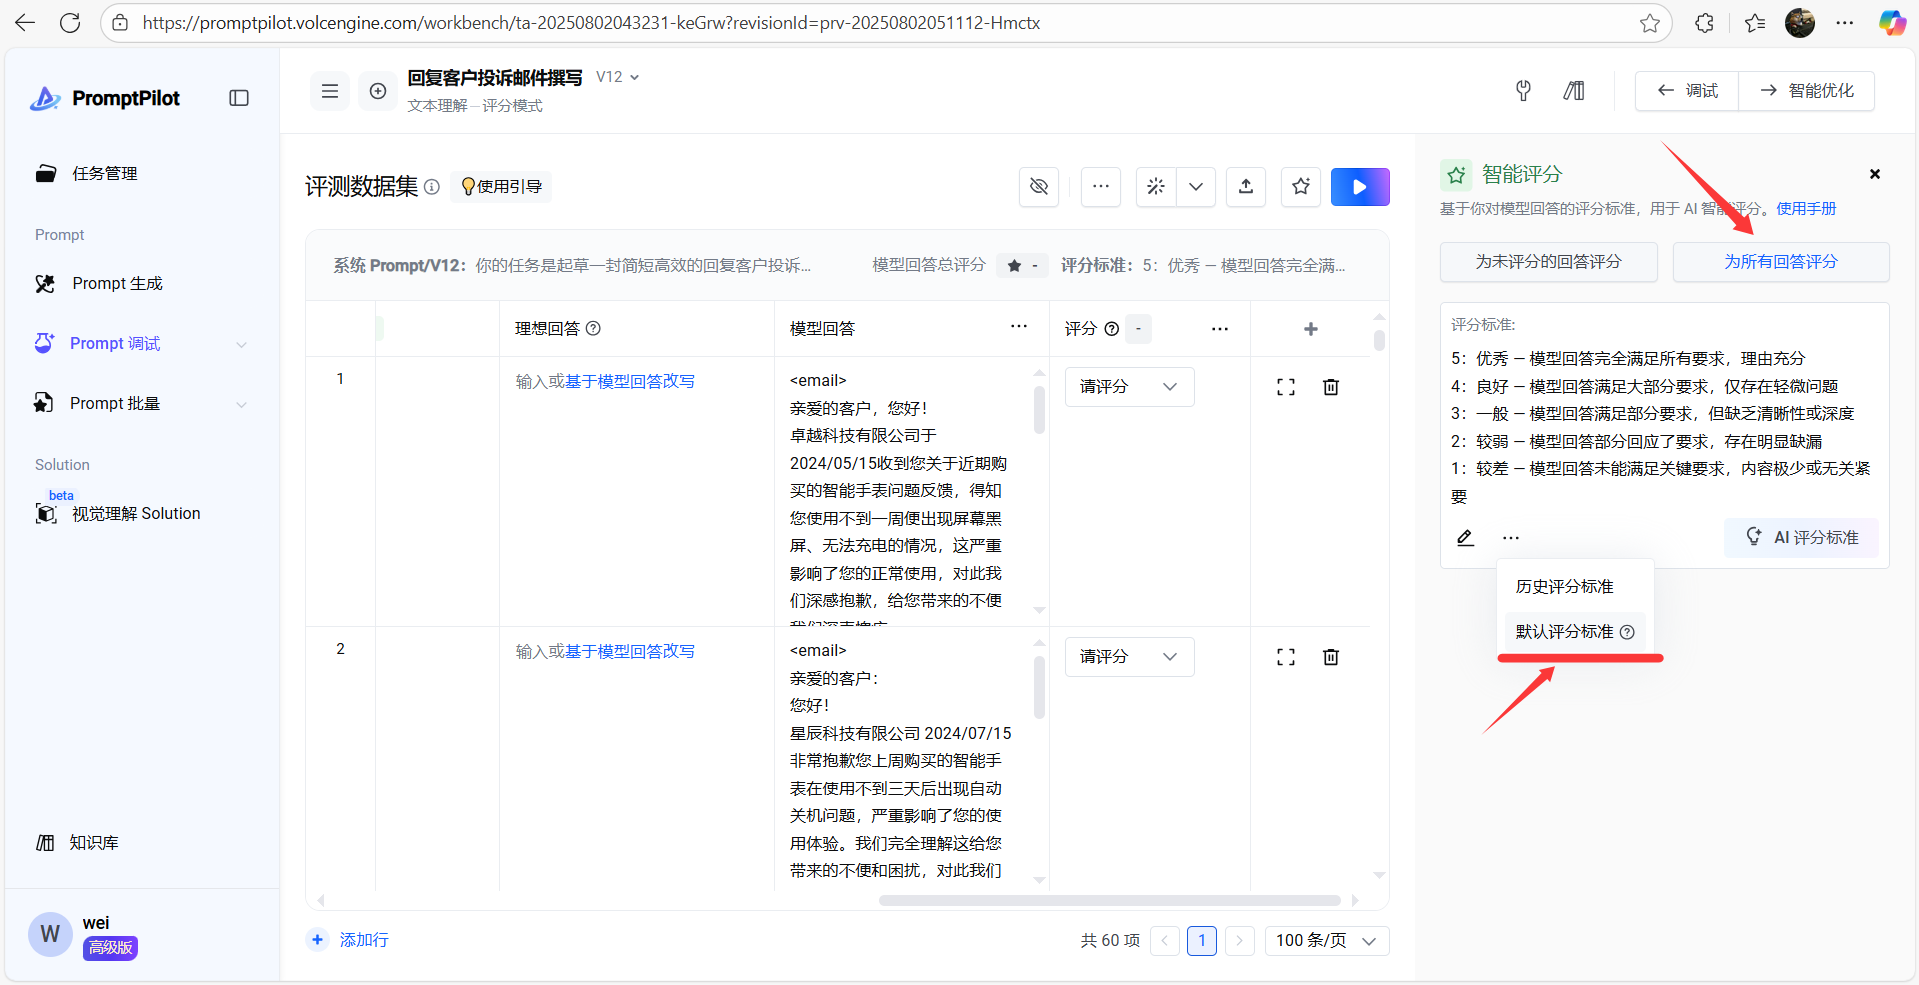Viewport: 1919px width, 985px height.
Task: Expand the Prompt 调试 sidebar section
Action: [241, 344]
